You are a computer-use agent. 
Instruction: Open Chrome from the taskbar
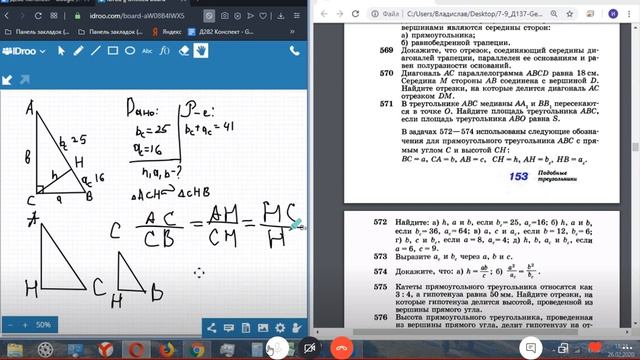pos(198,350)
